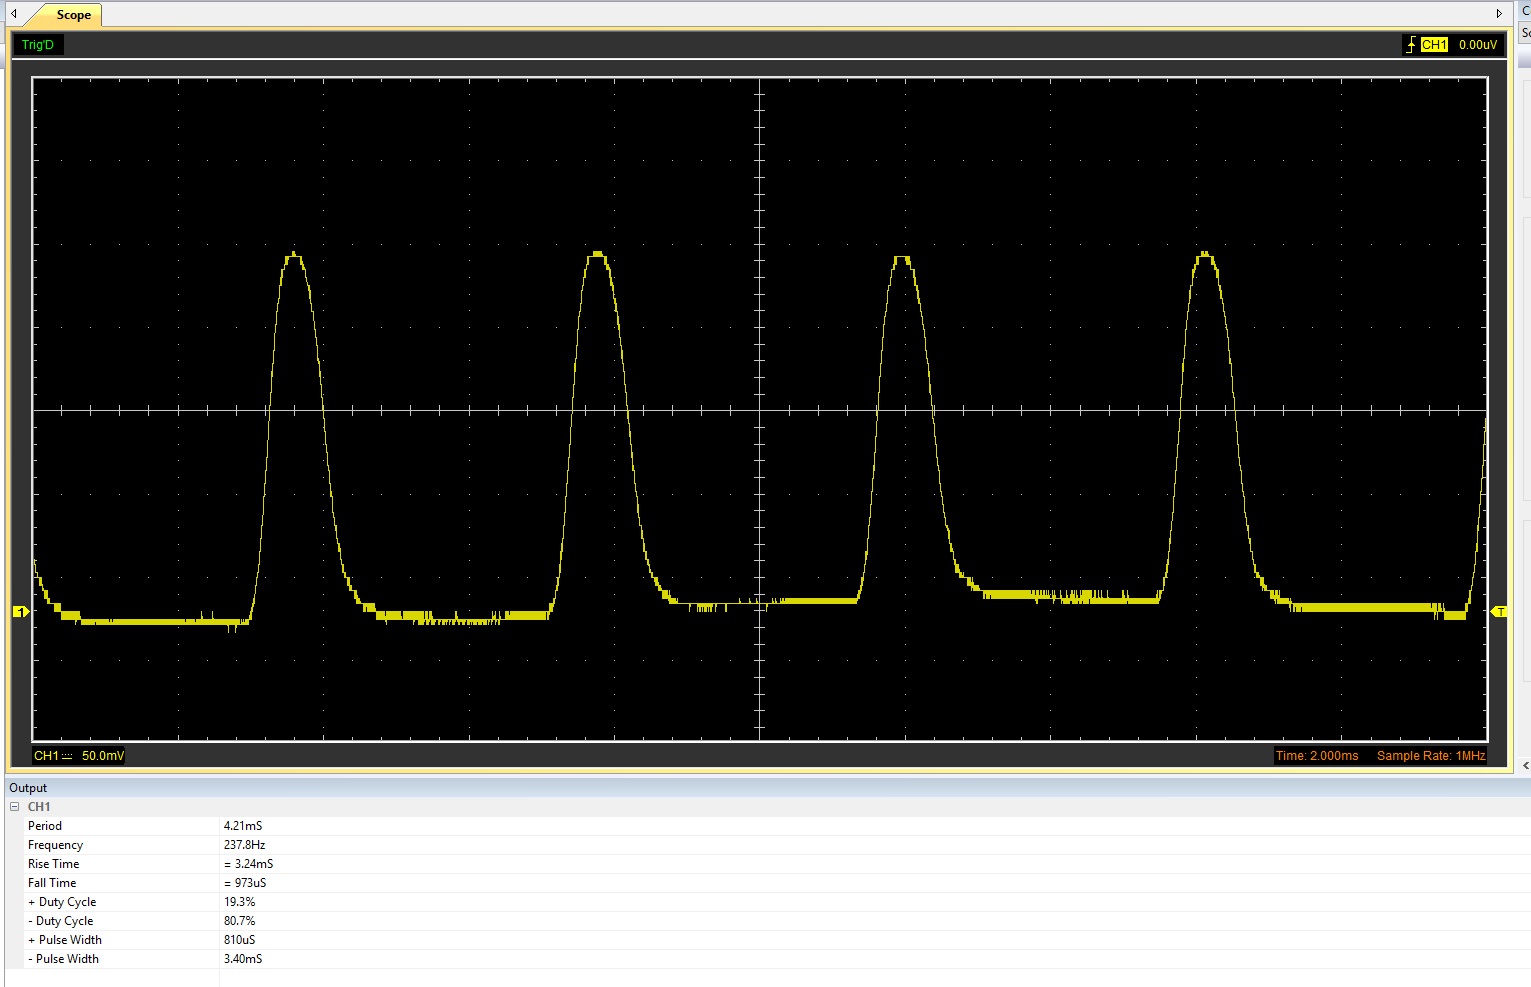Select the Frequency measurement row
1531x987 pixels.
point(55,845)
